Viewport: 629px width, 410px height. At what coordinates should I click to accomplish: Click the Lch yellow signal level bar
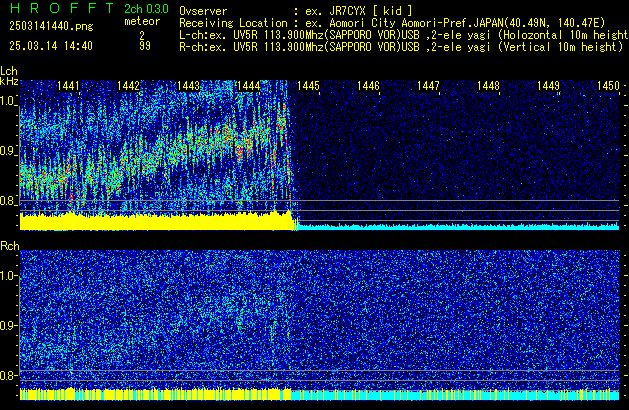point(157,222)
